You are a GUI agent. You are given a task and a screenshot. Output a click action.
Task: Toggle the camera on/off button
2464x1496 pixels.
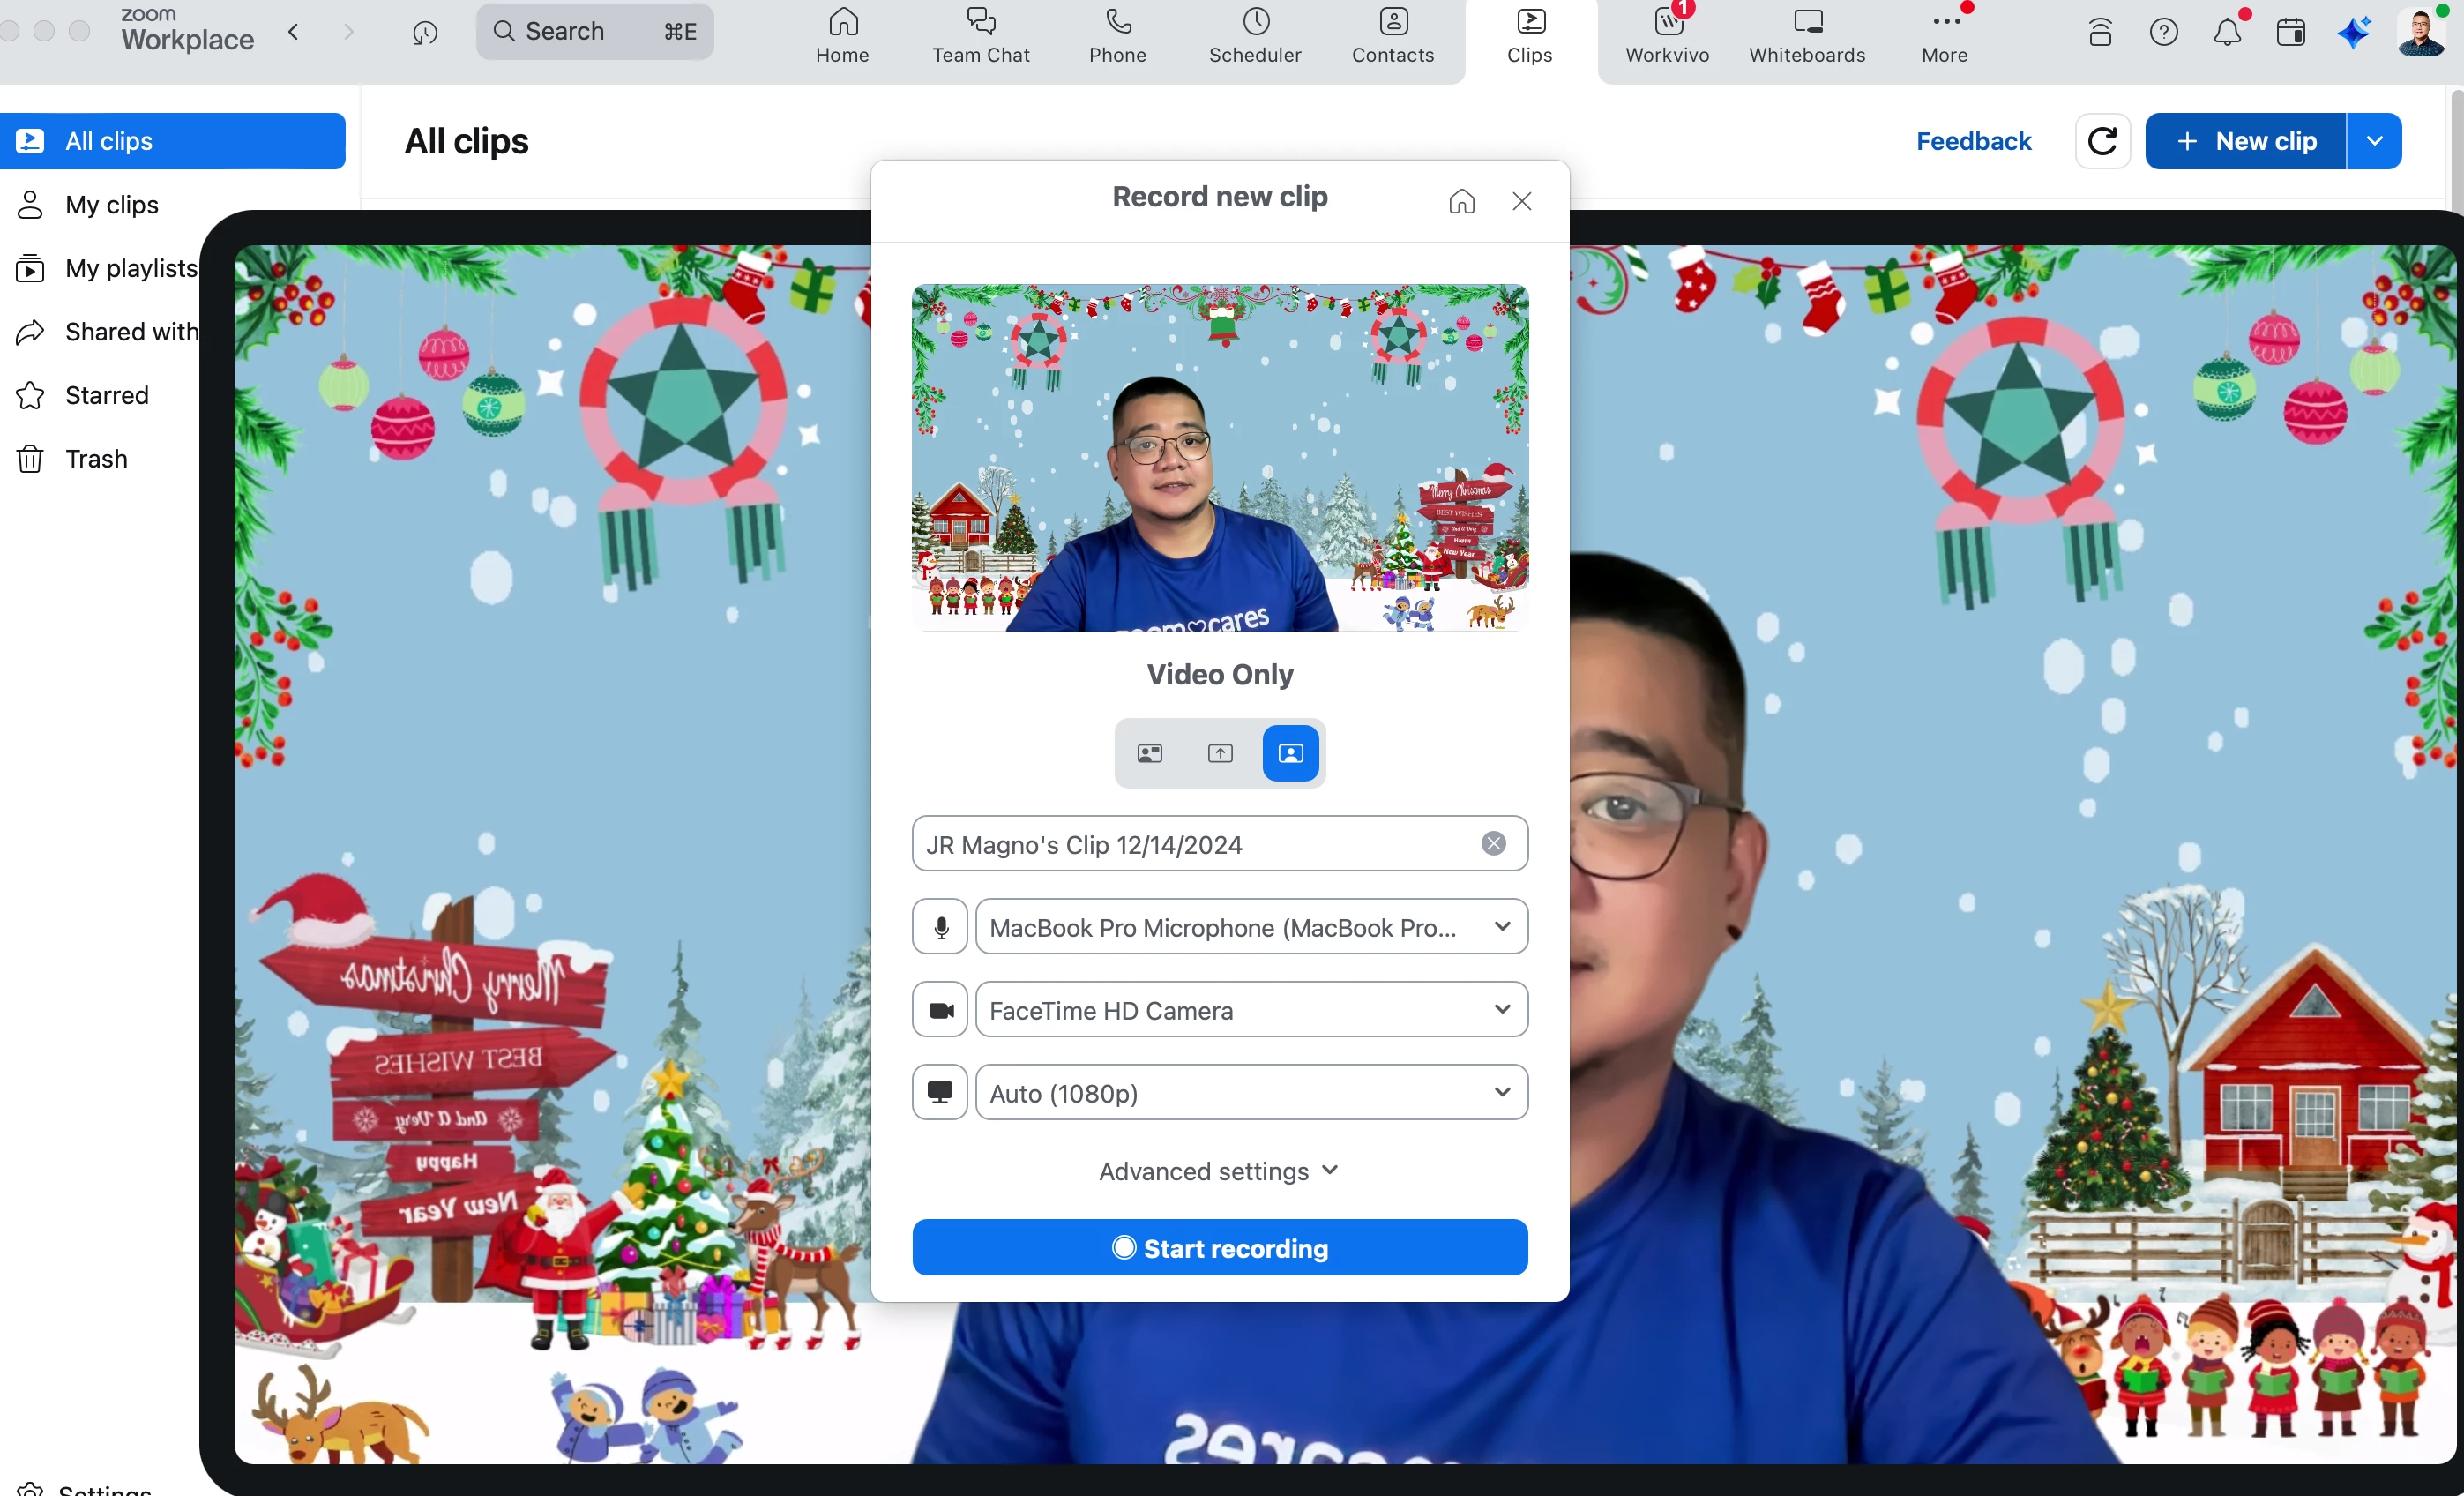[x=939, y=1009]
